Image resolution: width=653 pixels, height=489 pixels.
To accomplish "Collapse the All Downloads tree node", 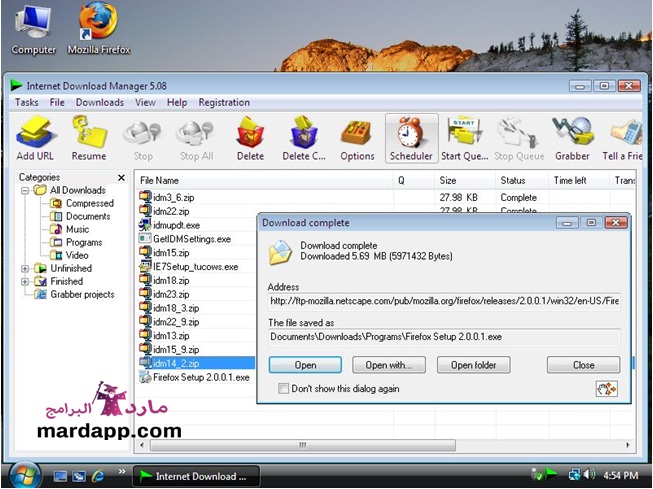I will tap(25, 190).
